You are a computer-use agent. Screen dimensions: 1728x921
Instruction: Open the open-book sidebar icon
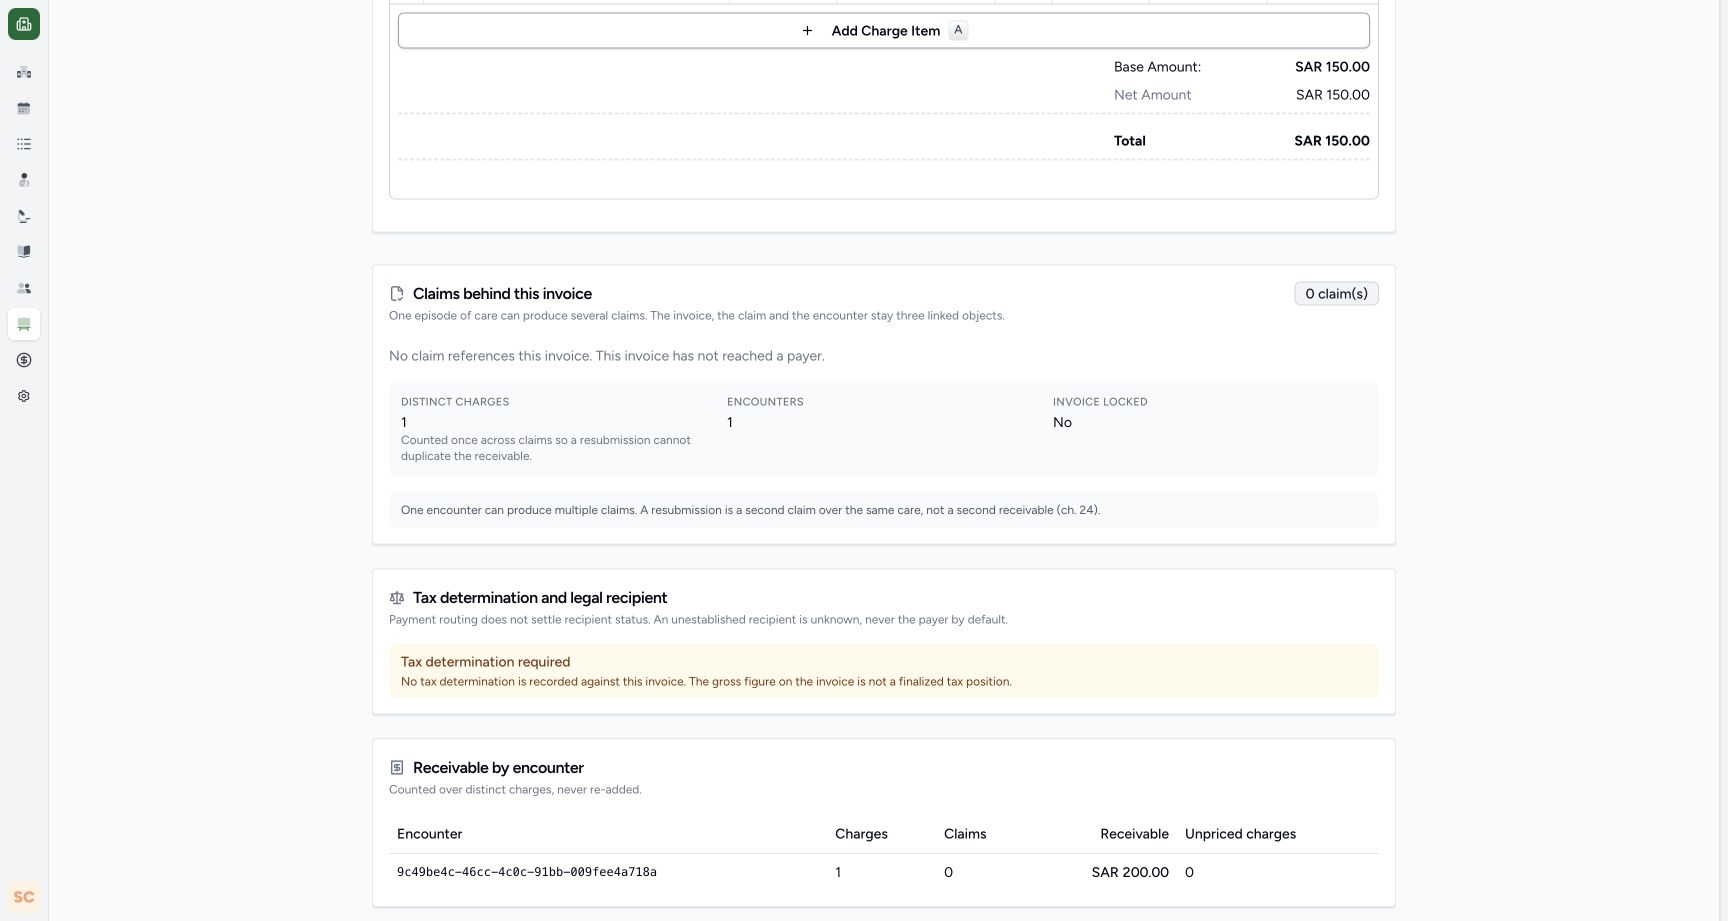pos(24,252)
